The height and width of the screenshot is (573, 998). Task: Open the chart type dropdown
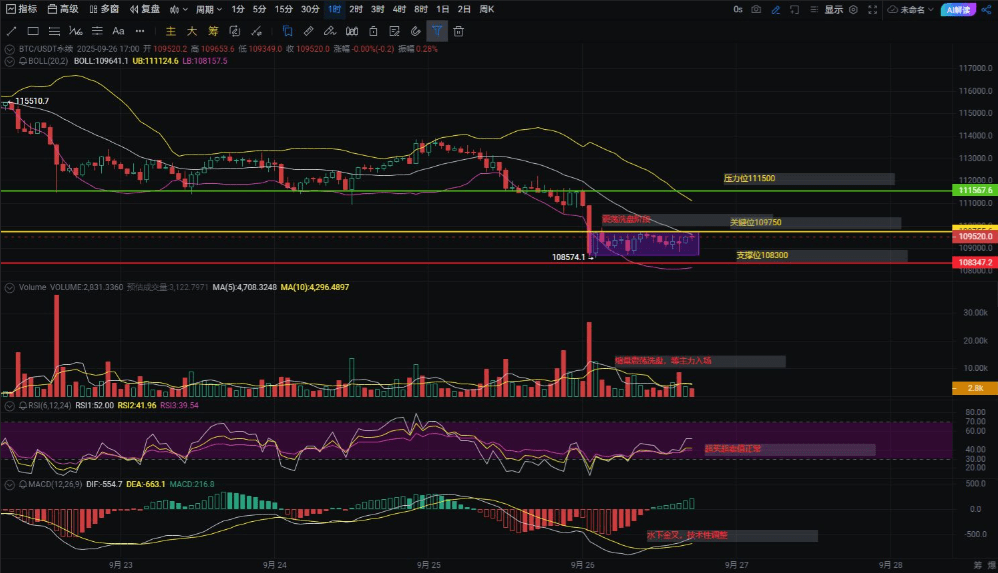tap(179, 10)
